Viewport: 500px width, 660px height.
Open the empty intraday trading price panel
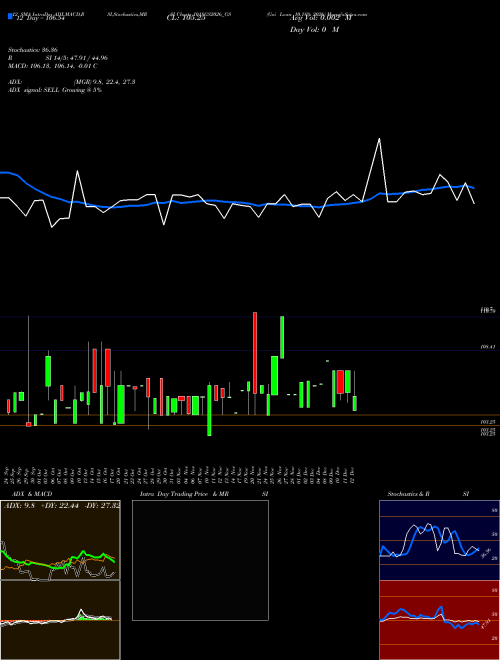point(200,560)
